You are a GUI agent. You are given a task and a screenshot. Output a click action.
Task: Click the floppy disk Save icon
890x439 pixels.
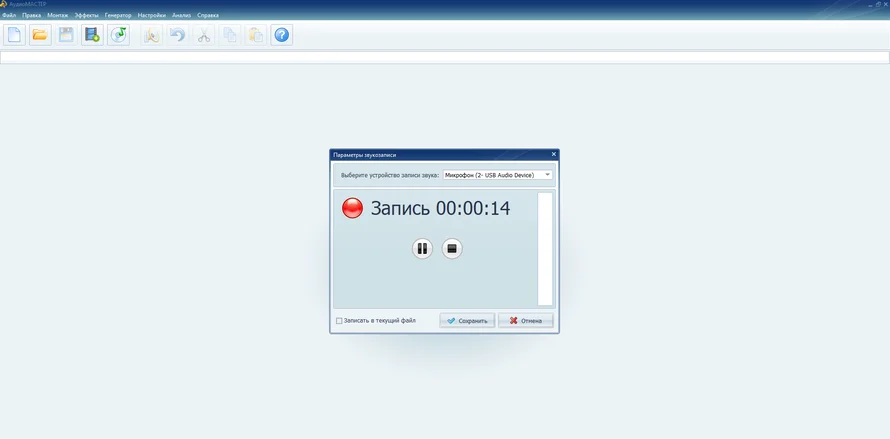pos(66,35)
